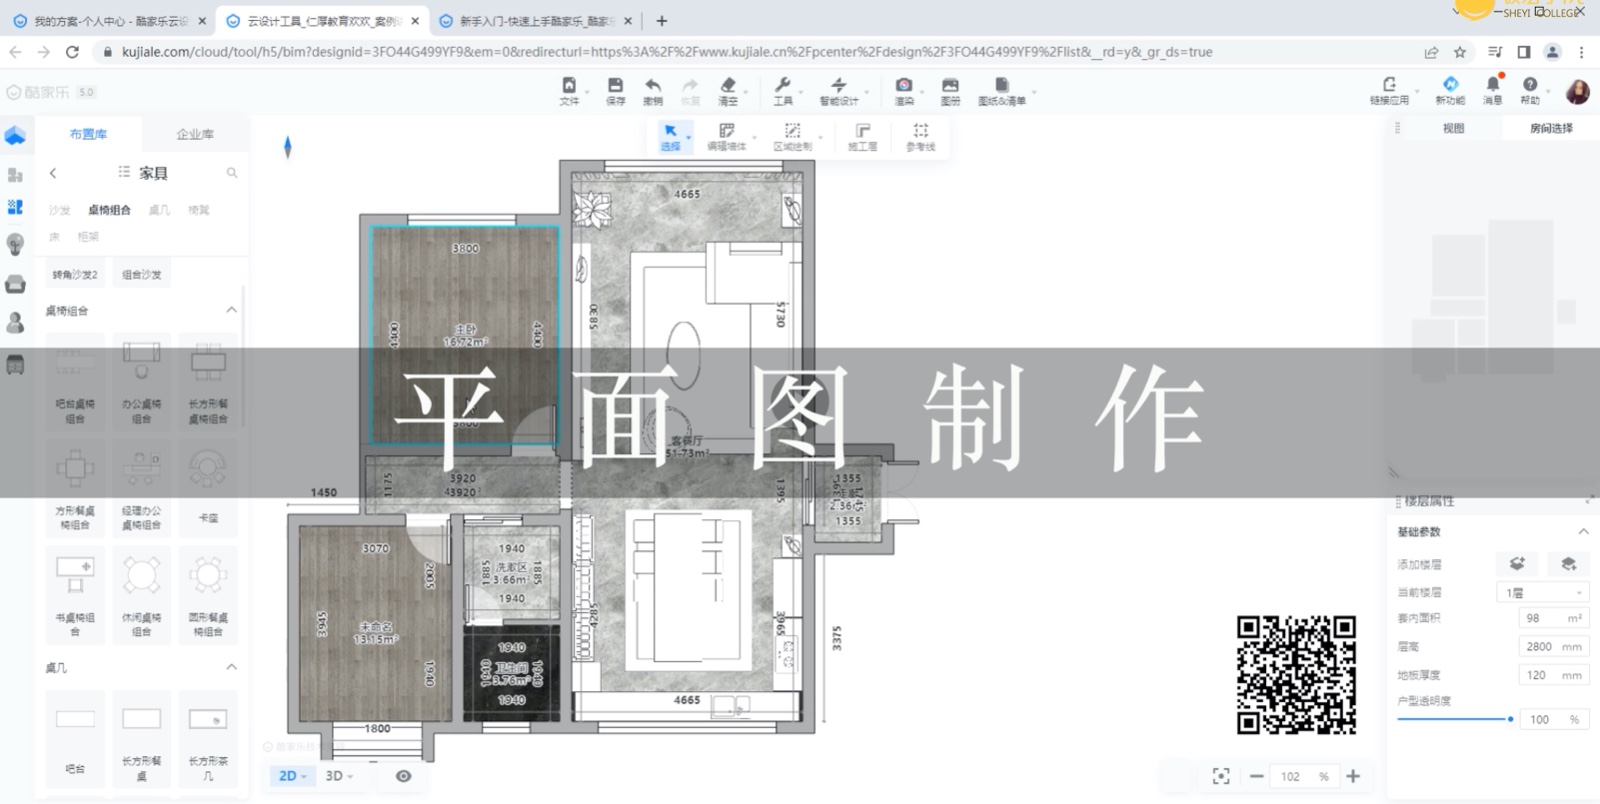
Task: Open the 图册 album icon
Action: pyautogui.click(x=950, y=87)
